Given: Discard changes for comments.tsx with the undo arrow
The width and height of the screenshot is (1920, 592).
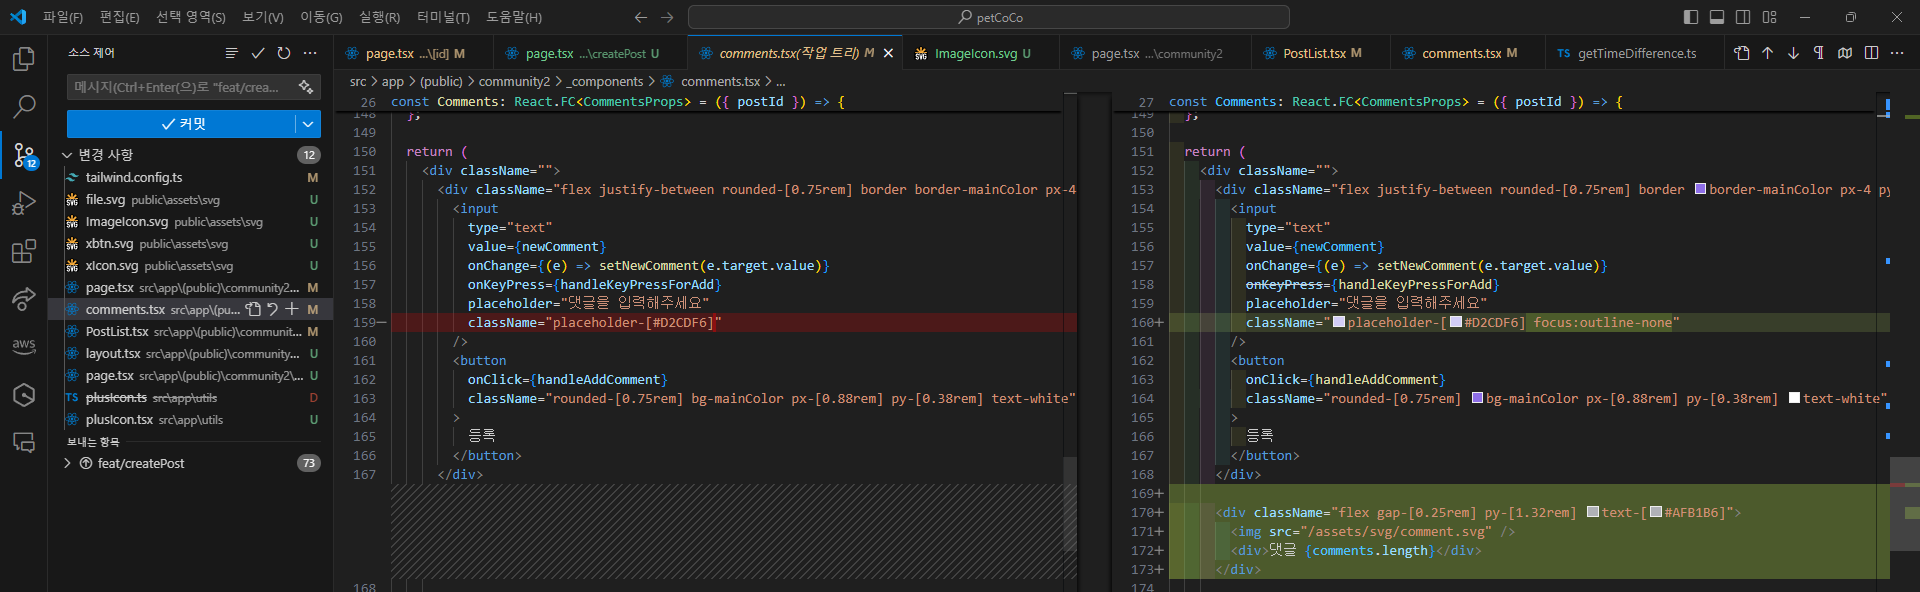Looking at the screenshot, I should point(272,310).
